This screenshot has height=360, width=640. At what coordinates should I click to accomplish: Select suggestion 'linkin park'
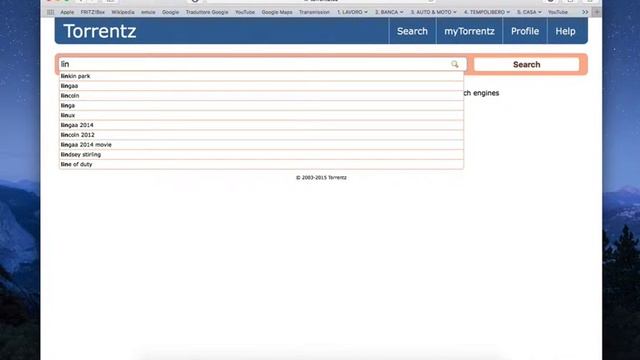tap(261, 76)
